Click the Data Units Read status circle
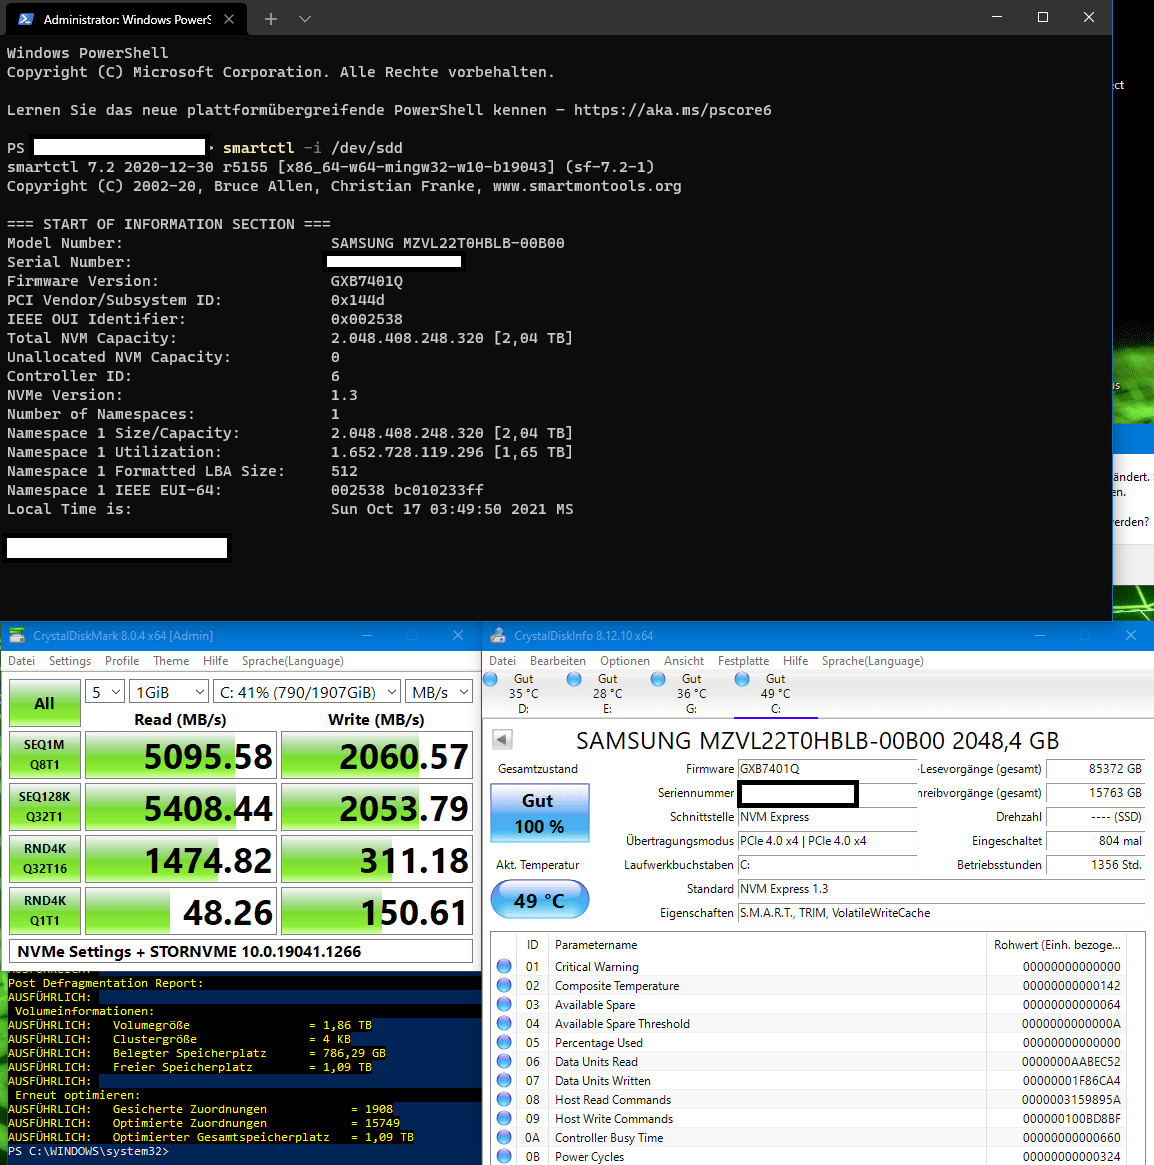 [505, 1062]
